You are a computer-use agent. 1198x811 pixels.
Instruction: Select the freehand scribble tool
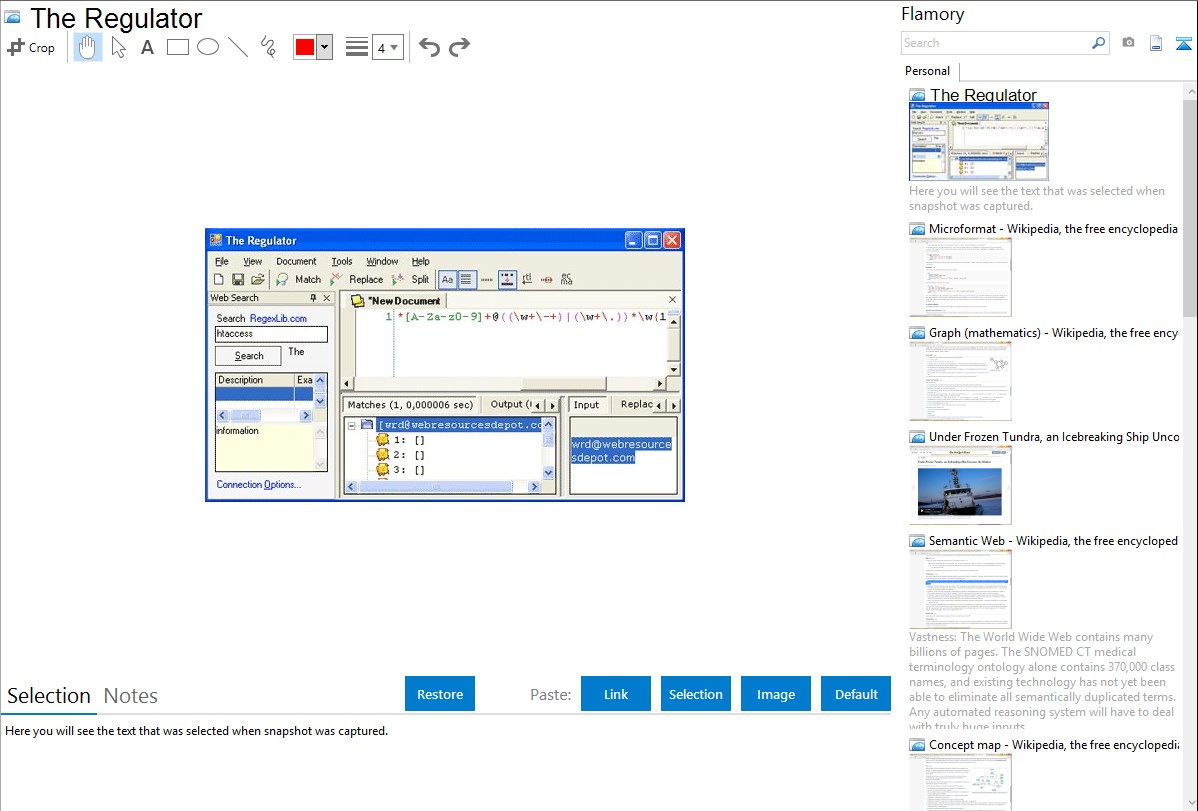(x=268, y=47)
